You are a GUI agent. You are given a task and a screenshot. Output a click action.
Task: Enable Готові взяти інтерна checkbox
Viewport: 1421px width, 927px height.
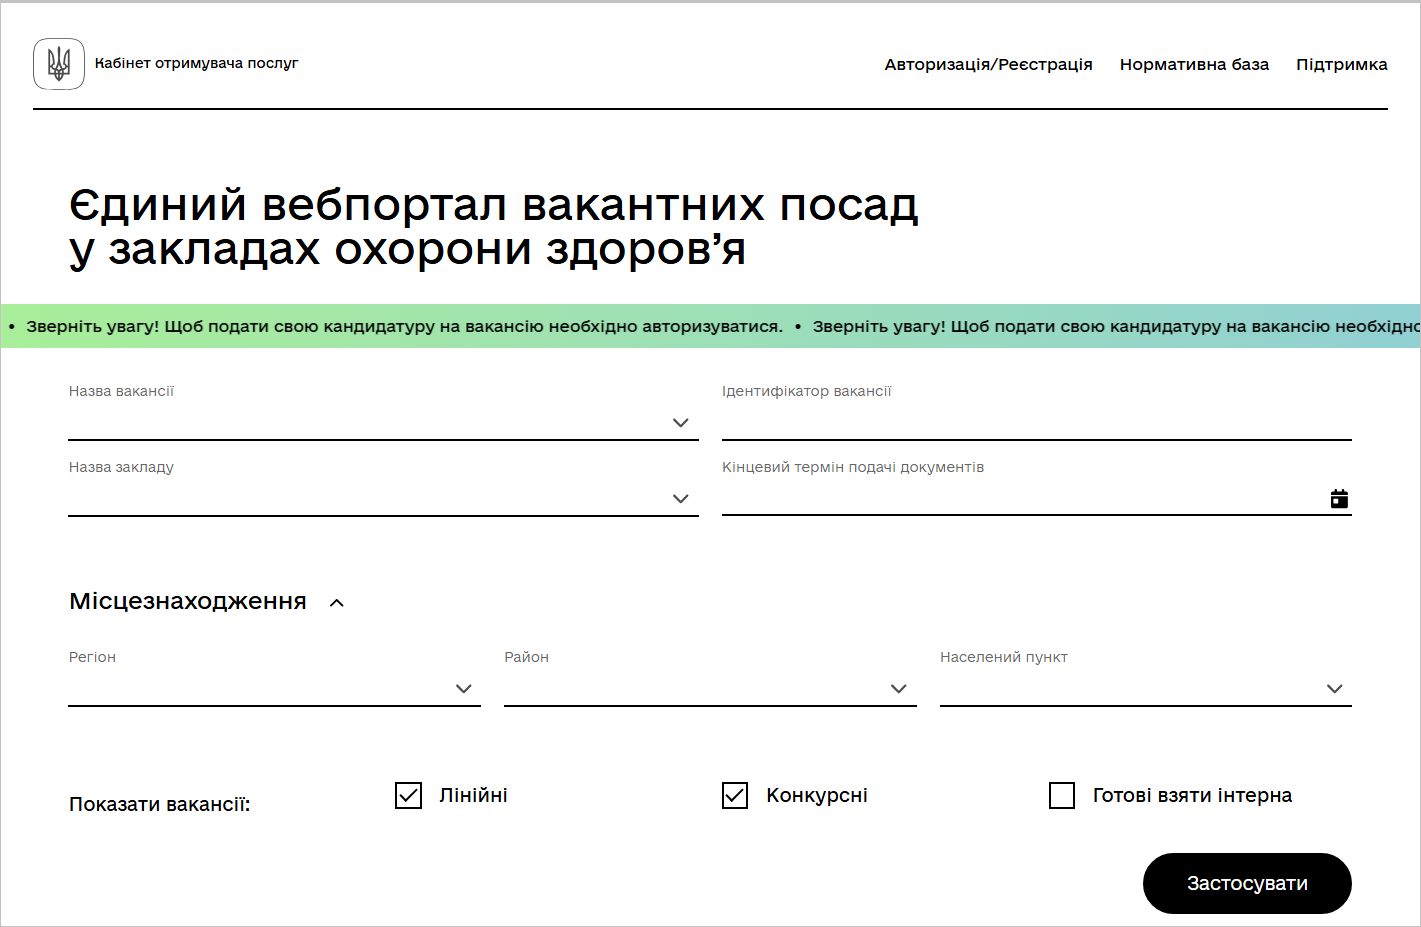point(1062,795)
